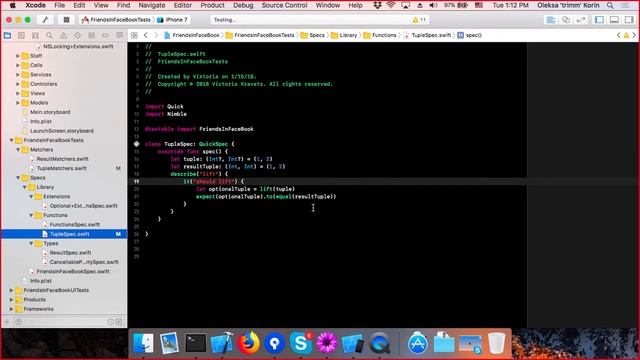Open FunctionsSpec.swift in navigator

click(x=74, y=225)
